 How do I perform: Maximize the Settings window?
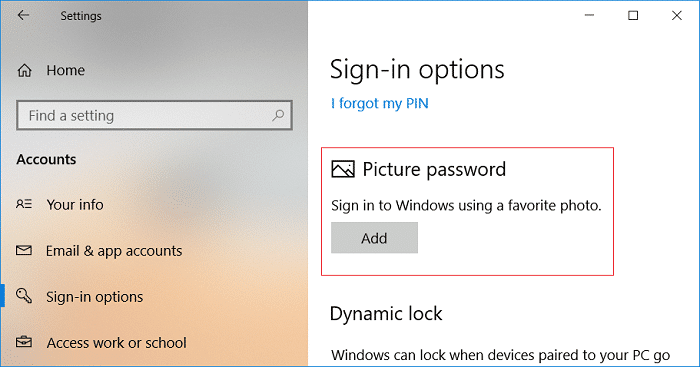(633, 15)
